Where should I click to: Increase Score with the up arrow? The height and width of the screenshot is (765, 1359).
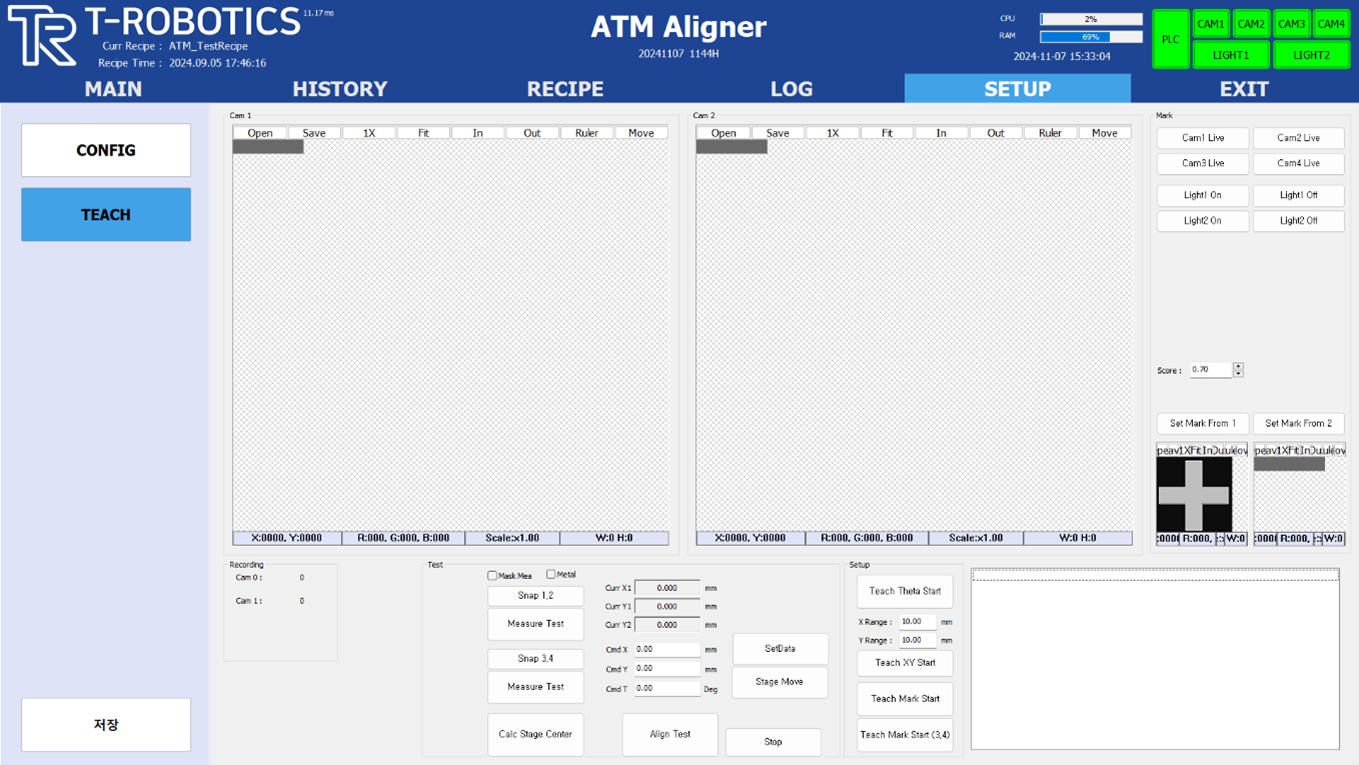click(1238, 366)
